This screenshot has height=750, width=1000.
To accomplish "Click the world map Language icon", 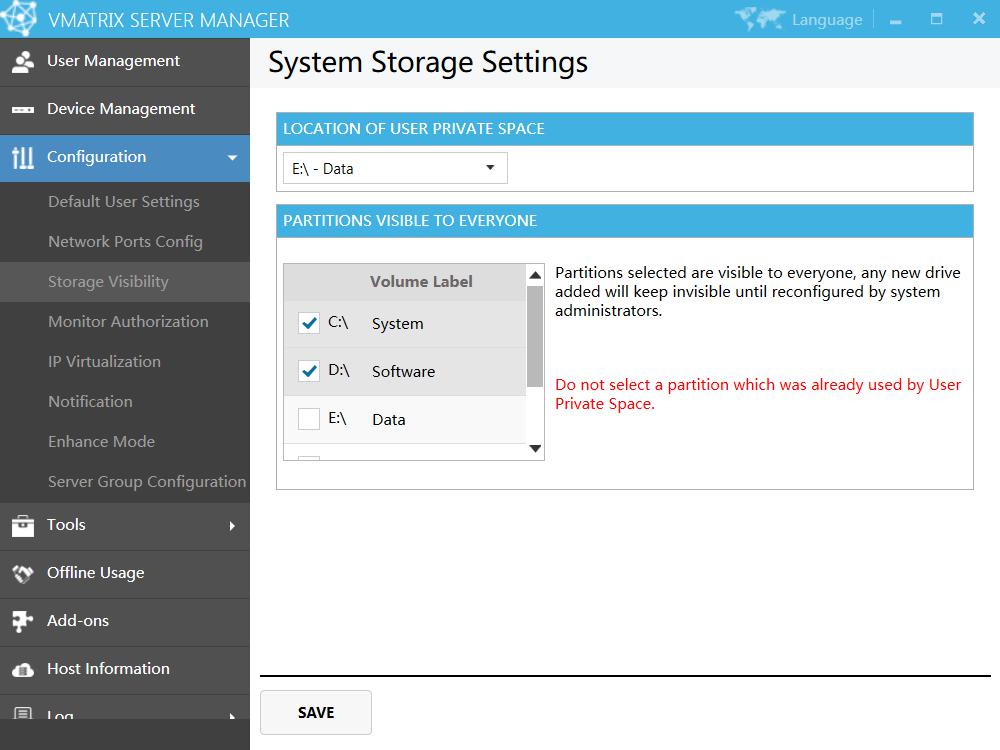I will (x=759, y=19).
